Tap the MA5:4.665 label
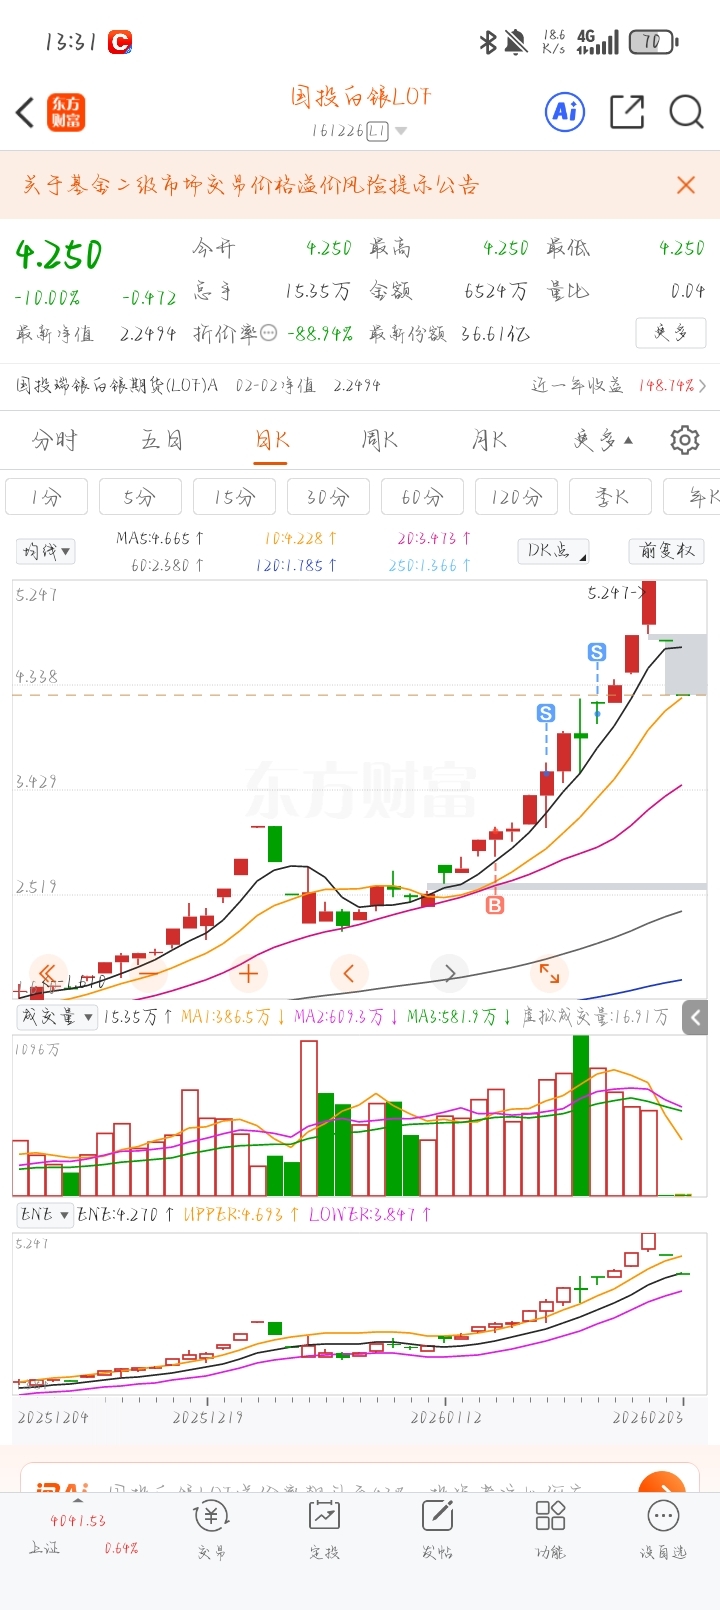 [160, 538]
